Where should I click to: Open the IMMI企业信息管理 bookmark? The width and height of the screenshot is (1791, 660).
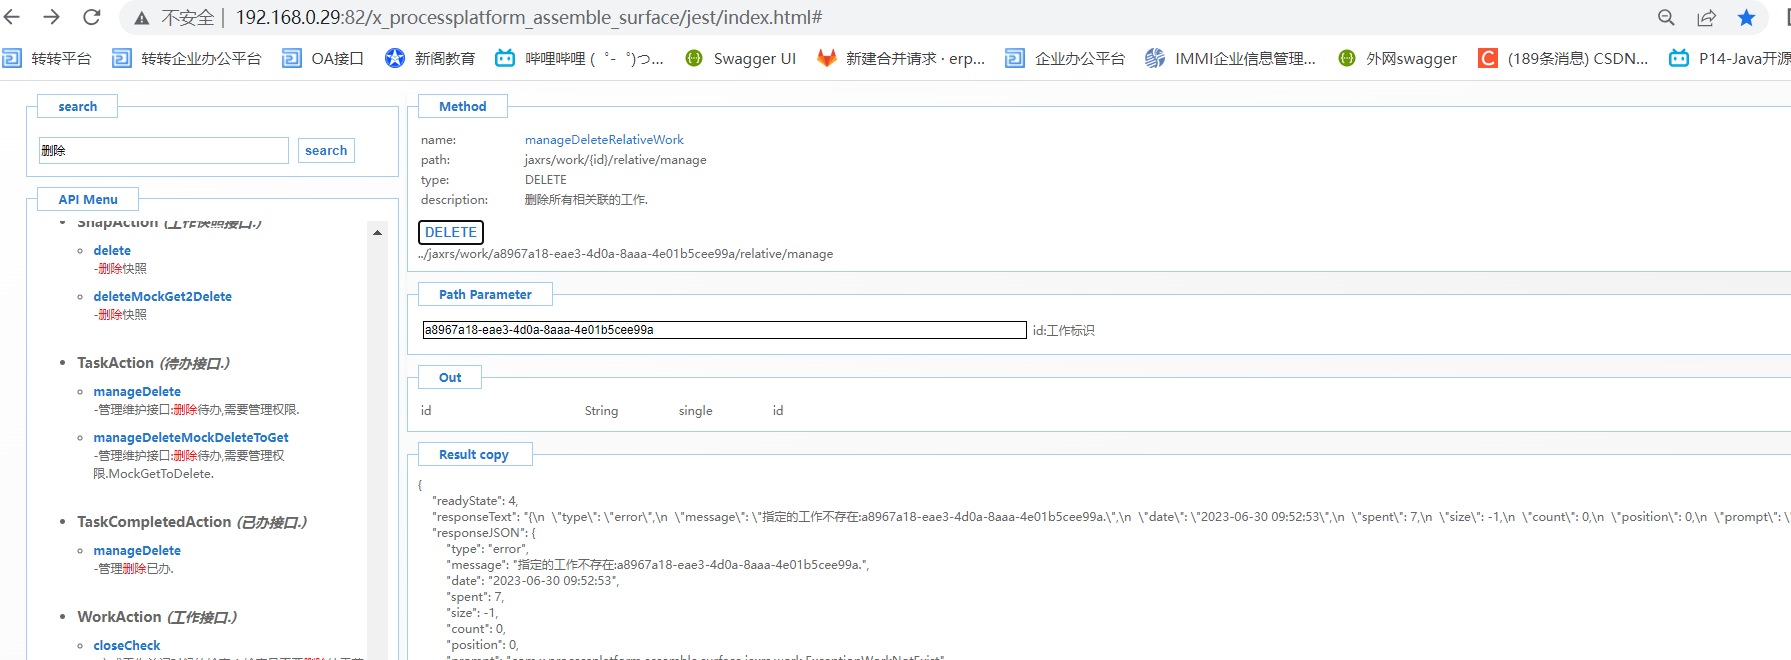1230,58
